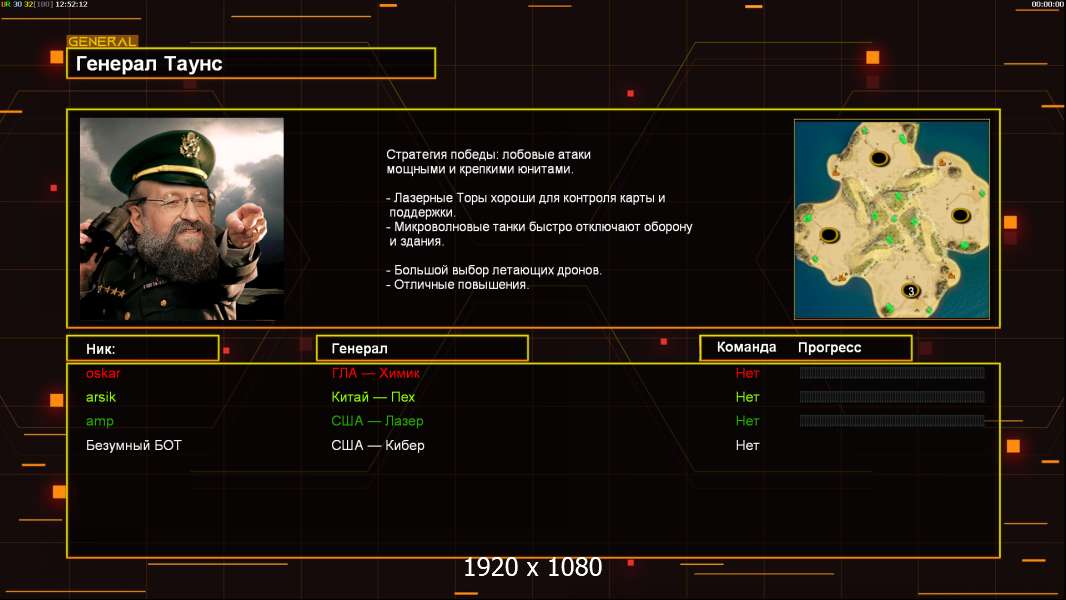This screenshot has height=600, width=1066.
Task: Select player name amp
Action: (99, 421)
